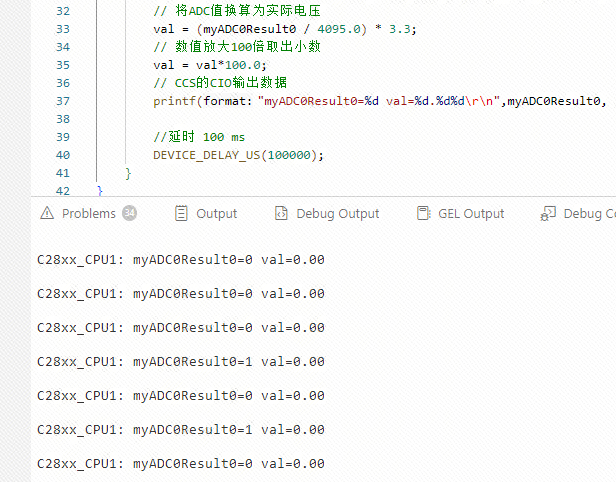Click the comment about CCS CIO output
Screen dimensions: 616x482
coord(220,83)
